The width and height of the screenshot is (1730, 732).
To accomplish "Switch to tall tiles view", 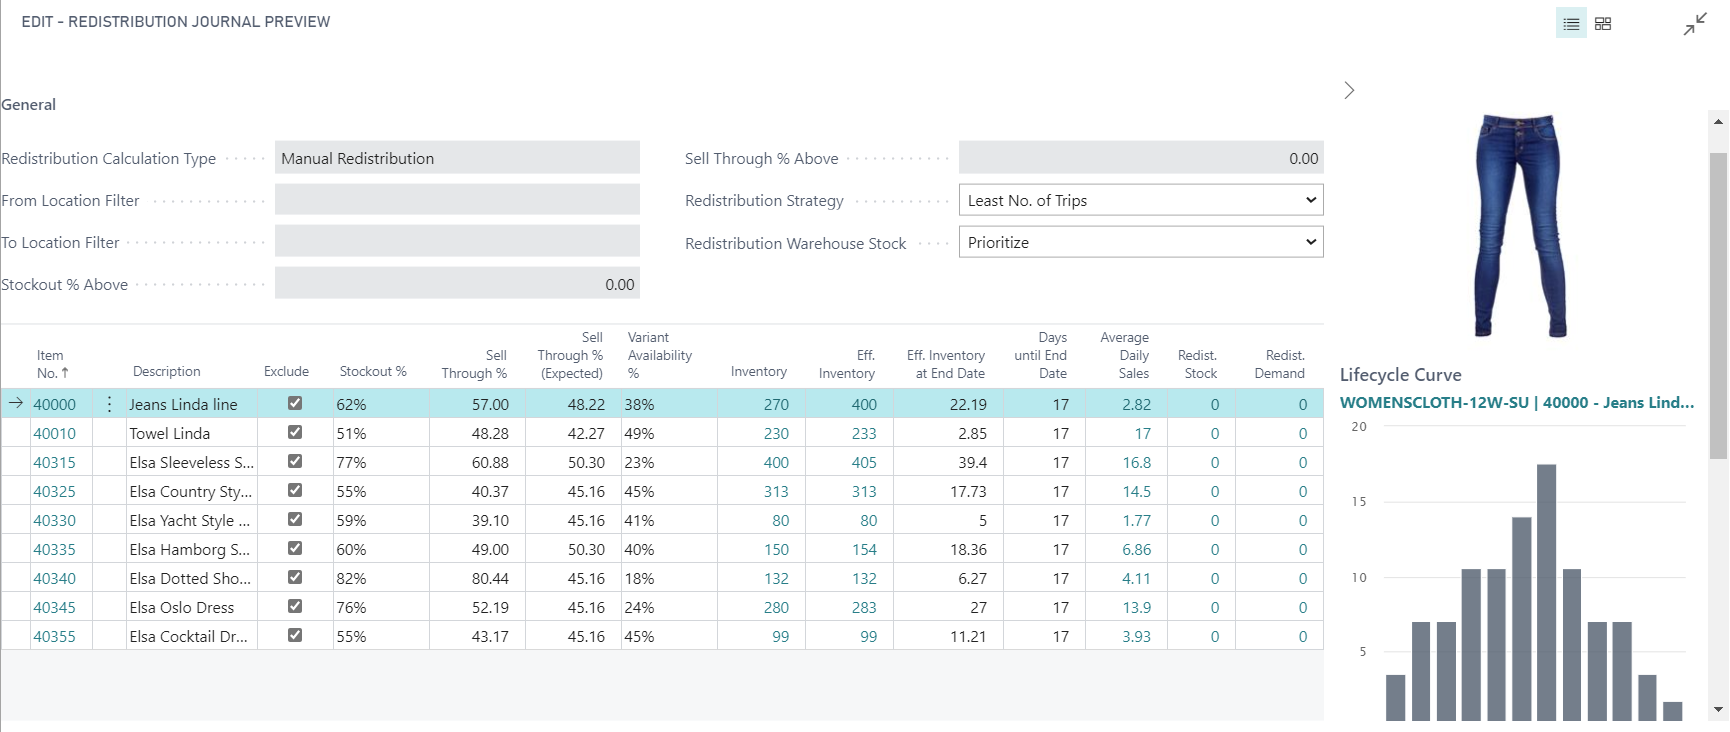I will tap(1603, 24).
